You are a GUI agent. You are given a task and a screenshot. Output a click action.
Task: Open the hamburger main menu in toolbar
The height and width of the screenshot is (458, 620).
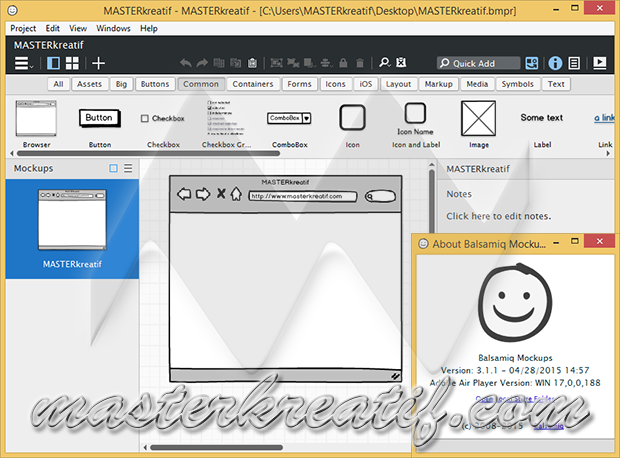(x=23, y=63)
